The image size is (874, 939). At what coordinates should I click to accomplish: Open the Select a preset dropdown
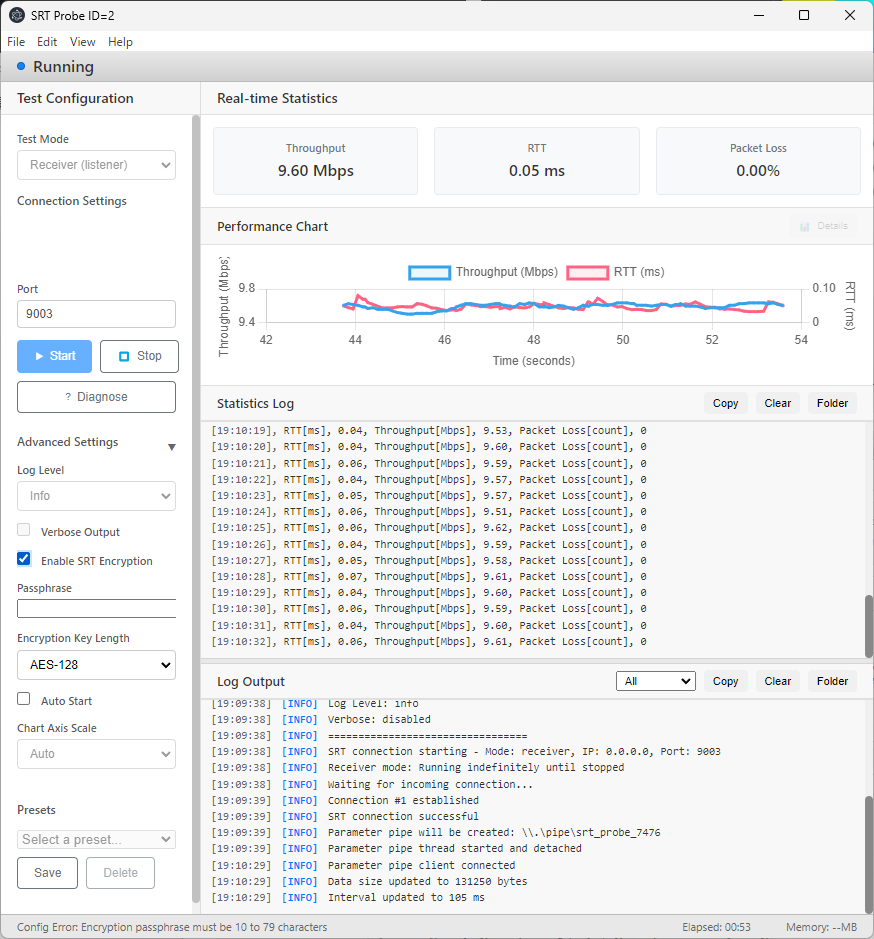pos(96,840)
